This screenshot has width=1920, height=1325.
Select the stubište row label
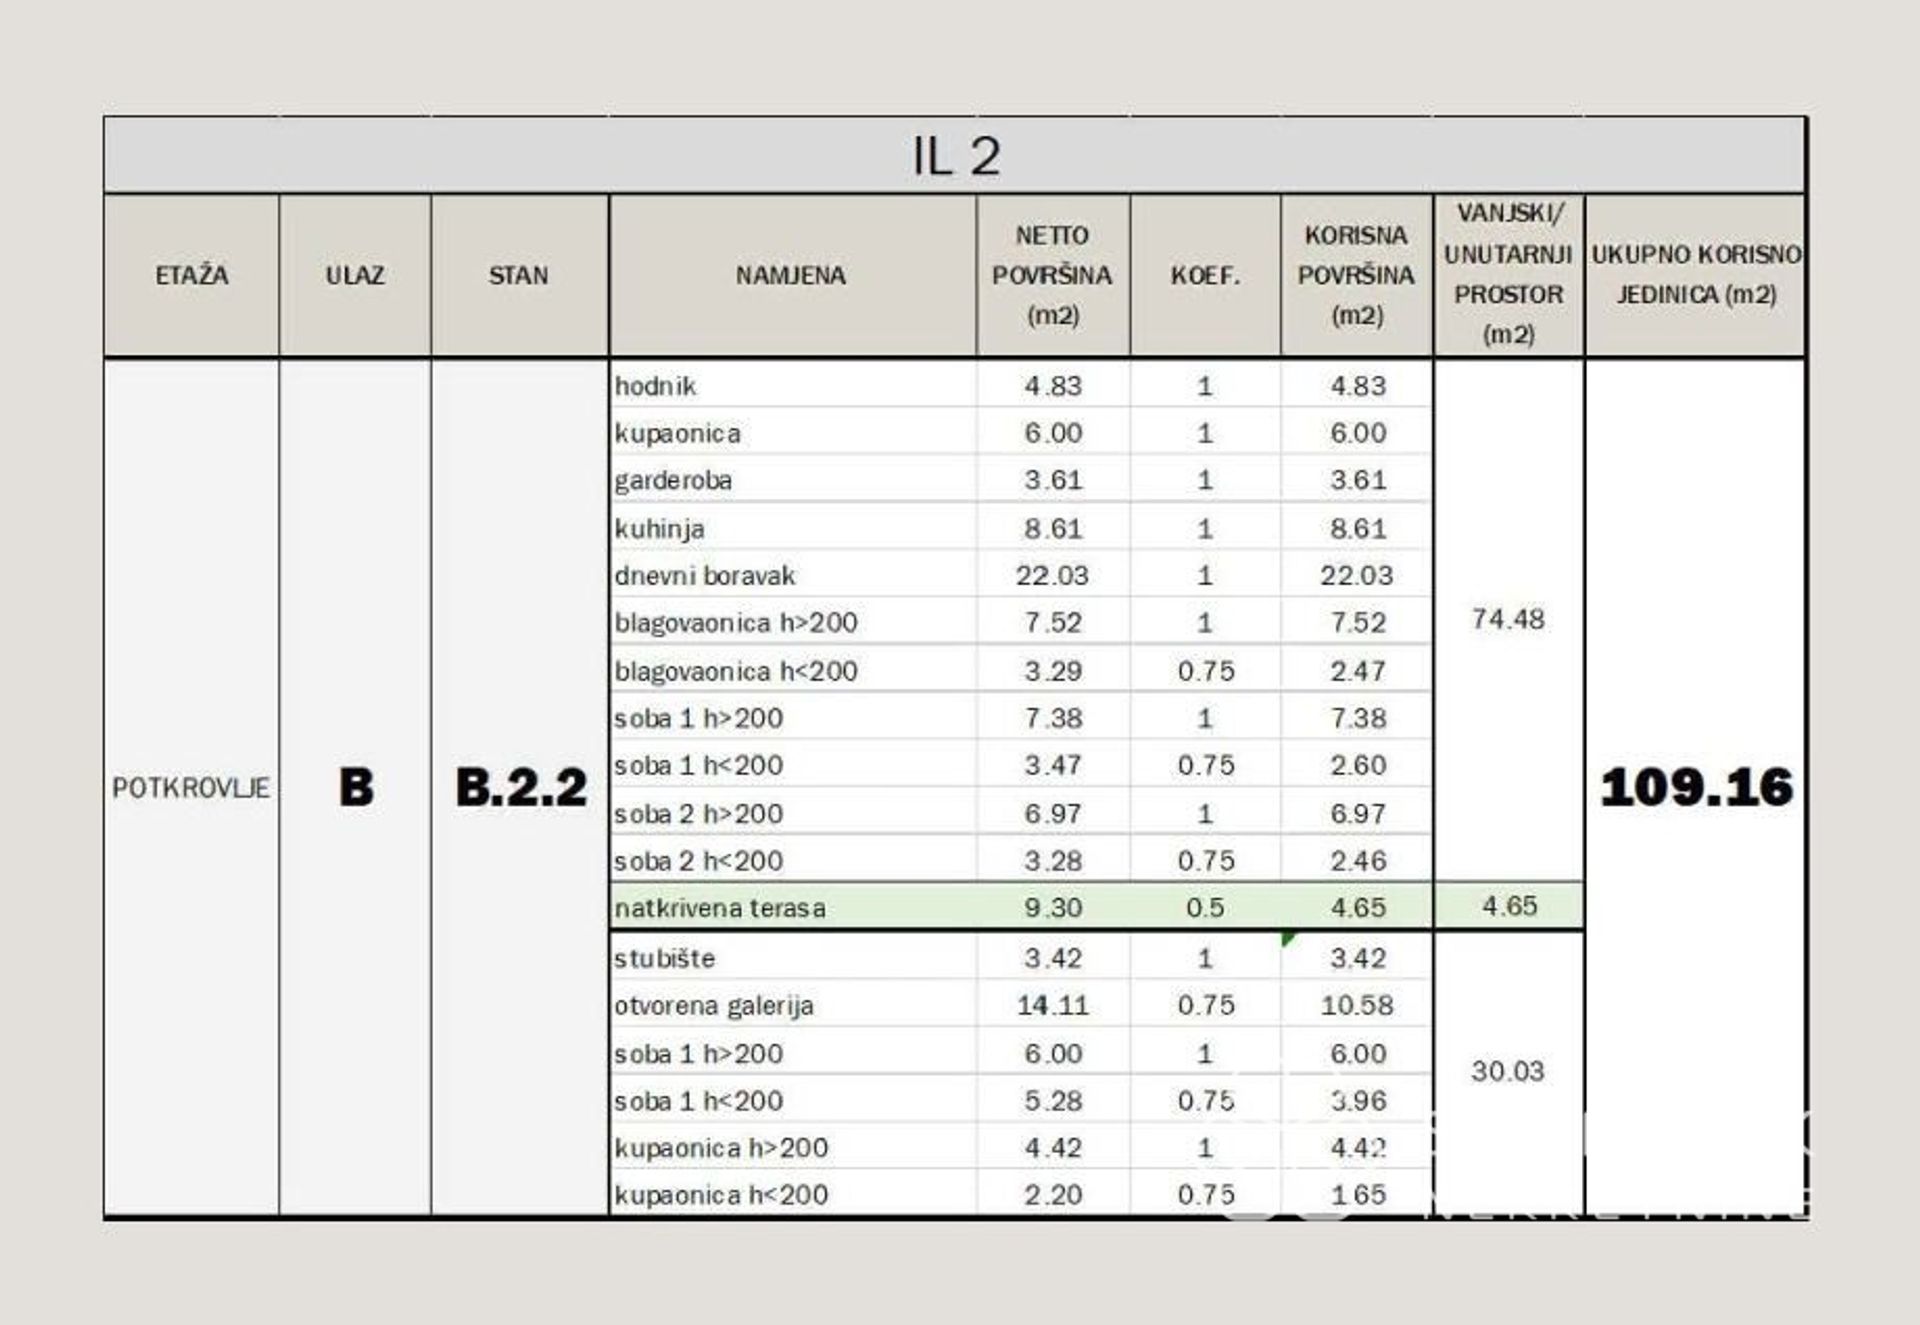click(665, 958)
